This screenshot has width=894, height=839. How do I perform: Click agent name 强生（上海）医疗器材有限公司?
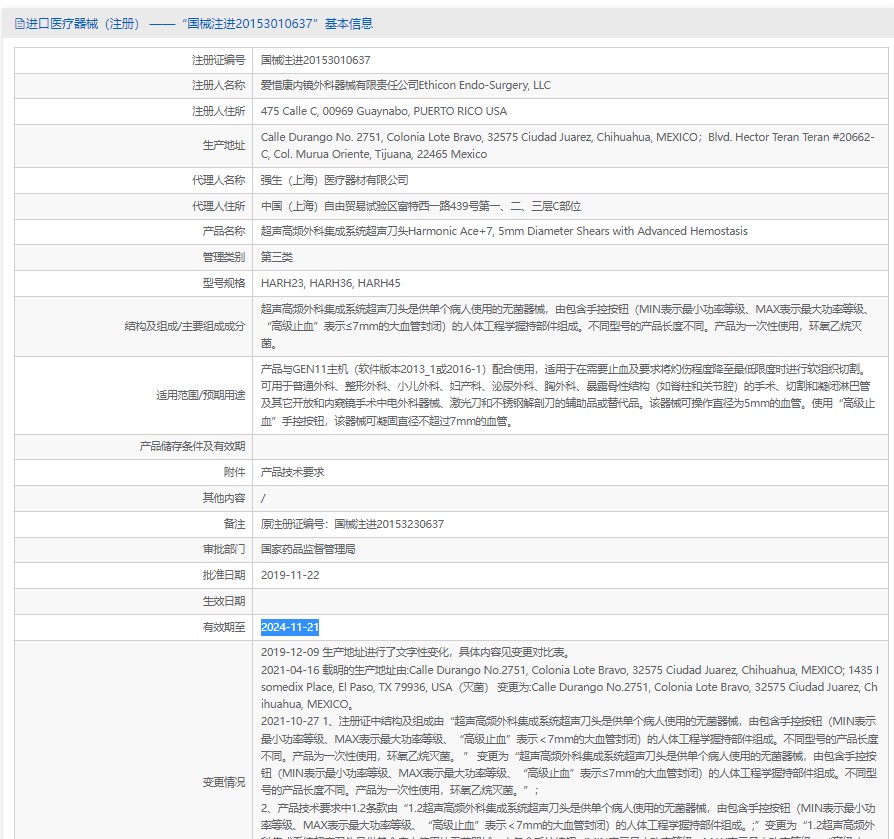click(x=334, y=180)
